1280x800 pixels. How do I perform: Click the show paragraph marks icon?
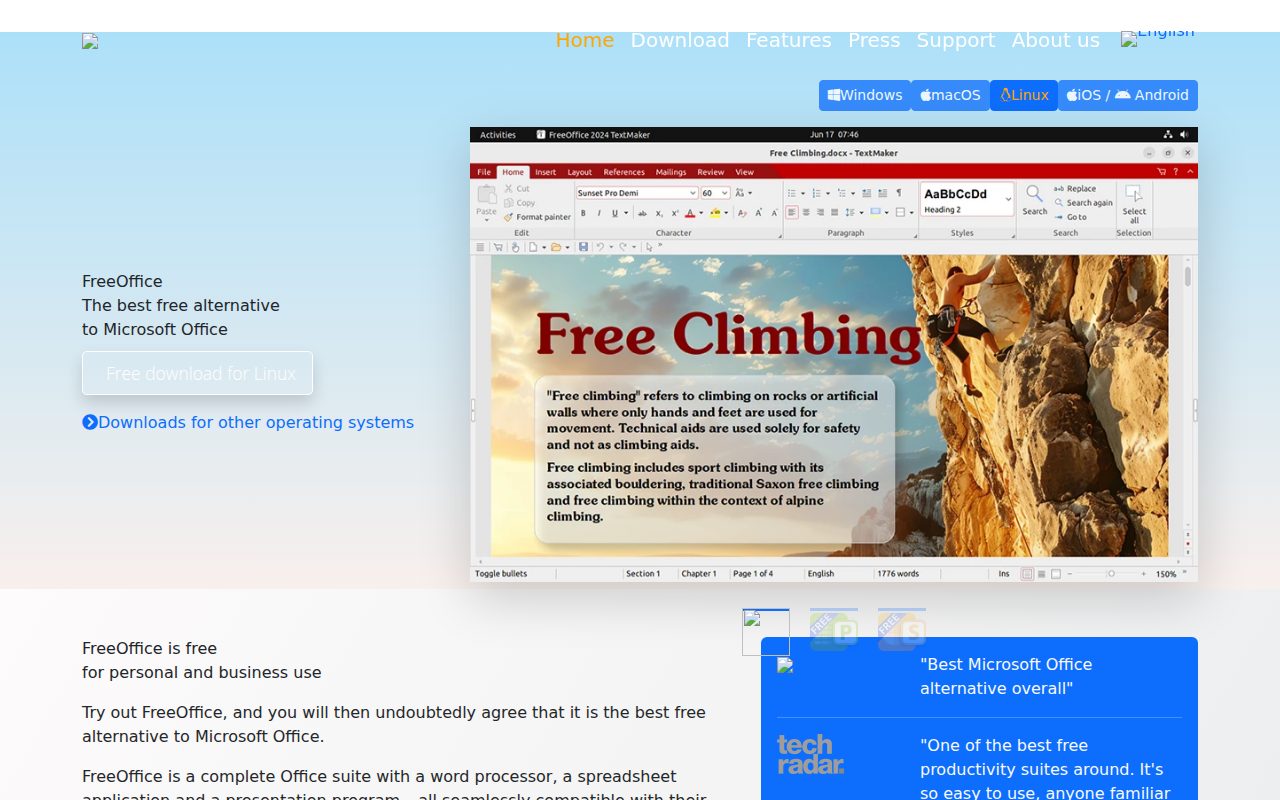pos(899,193)
